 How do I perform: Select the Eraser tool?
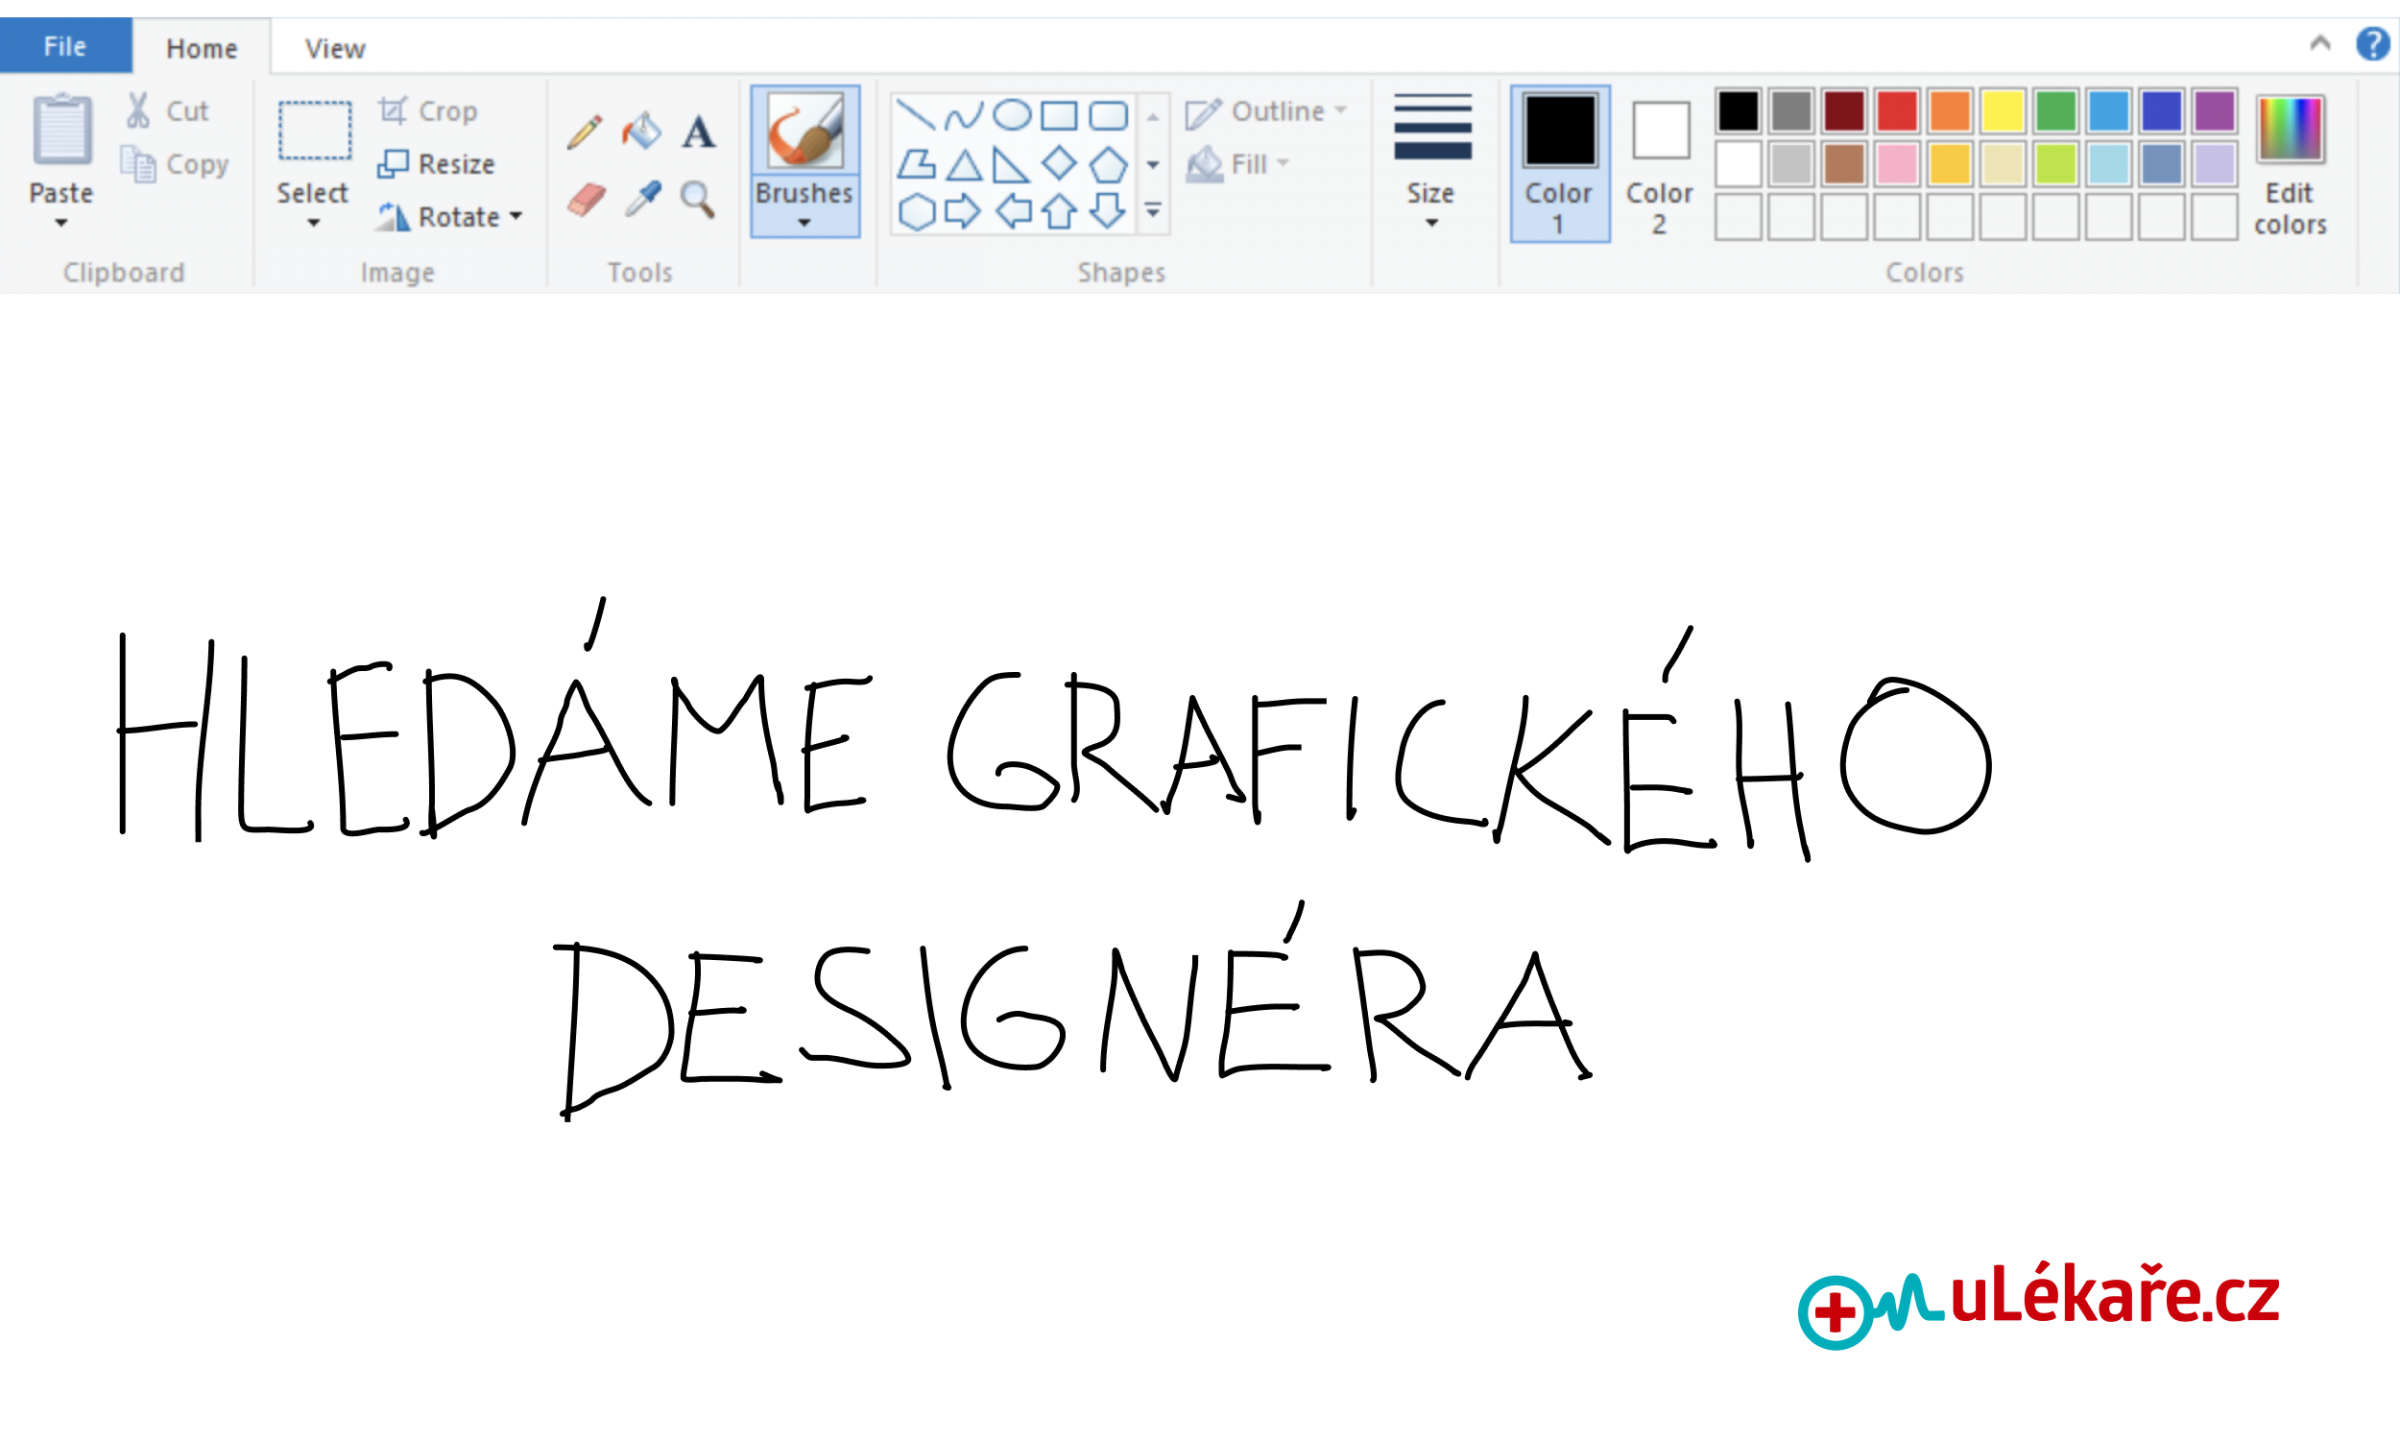click(x=586, y=199)
